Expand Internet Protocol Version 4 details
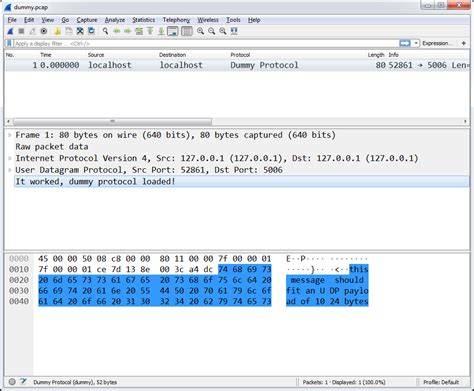The height and width of the screenshot is (391, 474). [10, 158]
